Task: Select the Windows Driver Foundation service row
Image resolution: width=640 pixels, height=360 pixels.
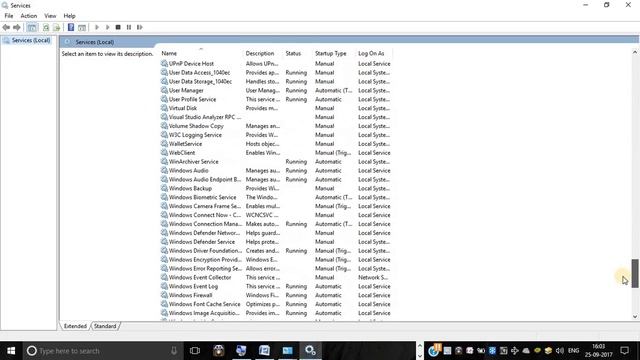Action: coord(276,251)
